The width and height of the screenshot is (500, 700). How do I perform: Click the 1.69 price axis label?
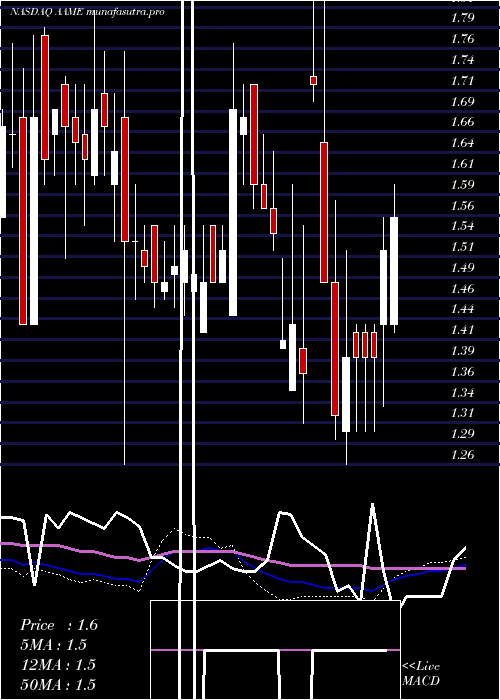click(x=462, y=102)
